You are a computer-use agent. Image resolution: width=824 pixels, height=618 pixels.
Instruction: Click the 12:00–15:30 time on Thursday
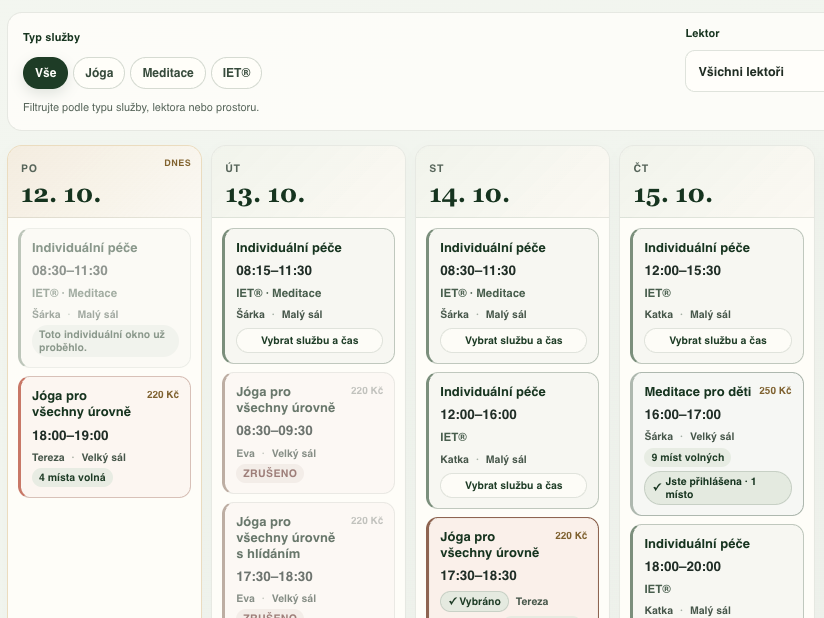[683, 271]
